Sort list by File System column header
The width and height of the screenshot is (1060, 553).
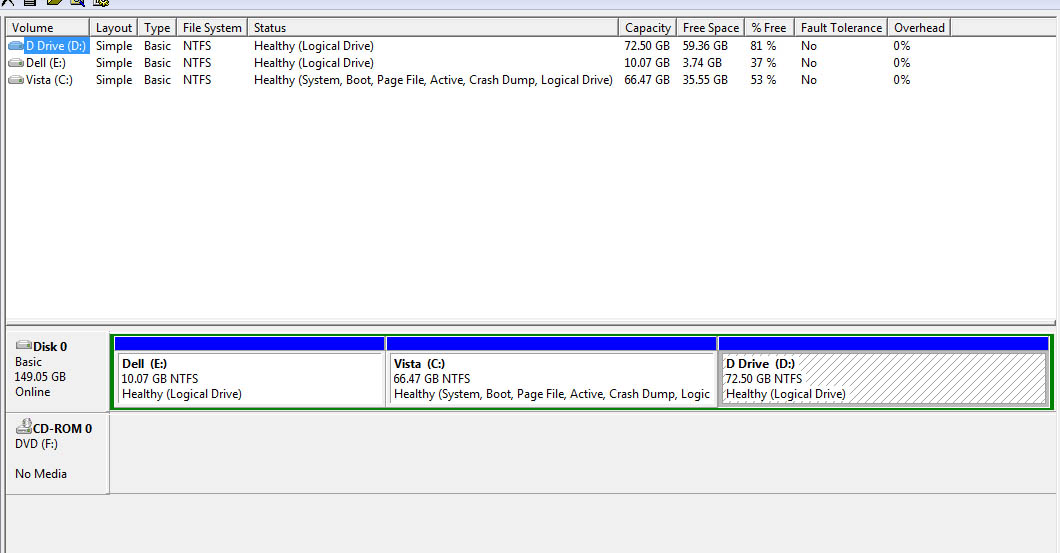point(212,28)
